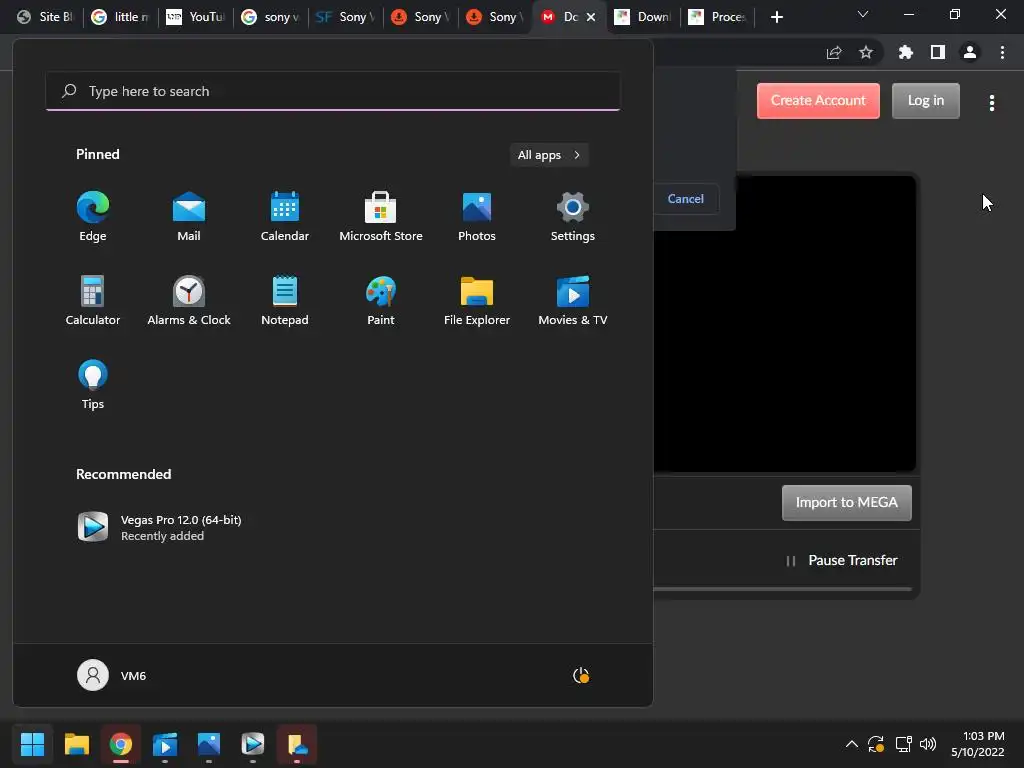This screenshot has height=768, width=1024.
Task: Open the clock and date flyout
Action: point(978,744)
